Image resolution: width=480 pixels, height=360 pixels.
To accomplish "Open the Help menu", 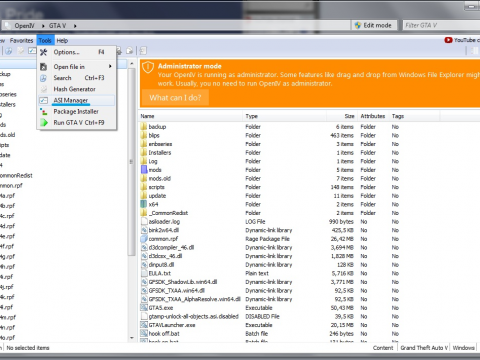I will coord(62,40).
